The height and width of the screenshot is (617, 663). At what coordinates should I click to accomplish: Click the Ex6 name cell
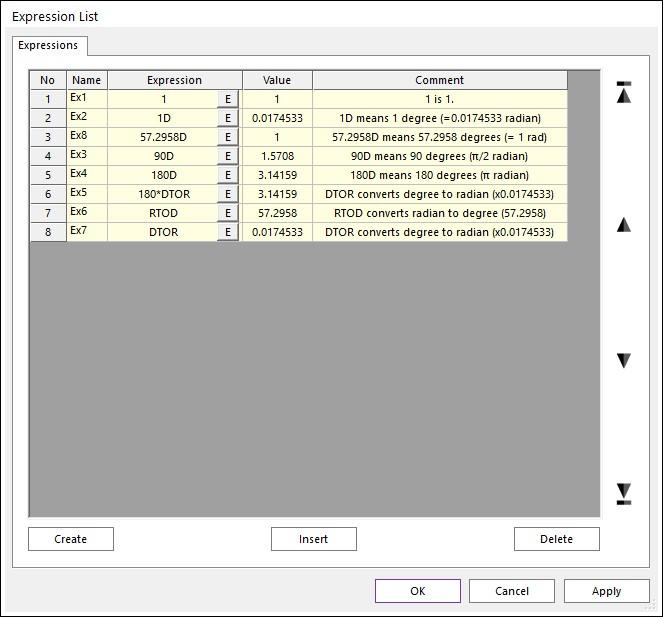(87, 214)
